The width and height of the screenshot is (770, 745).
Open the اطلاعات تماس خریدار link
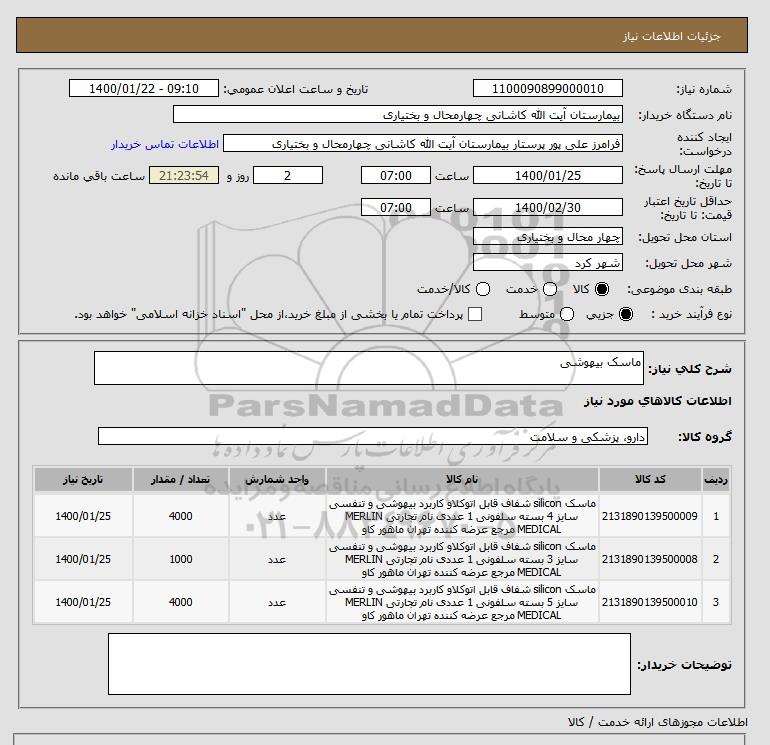tap(165, 144)
